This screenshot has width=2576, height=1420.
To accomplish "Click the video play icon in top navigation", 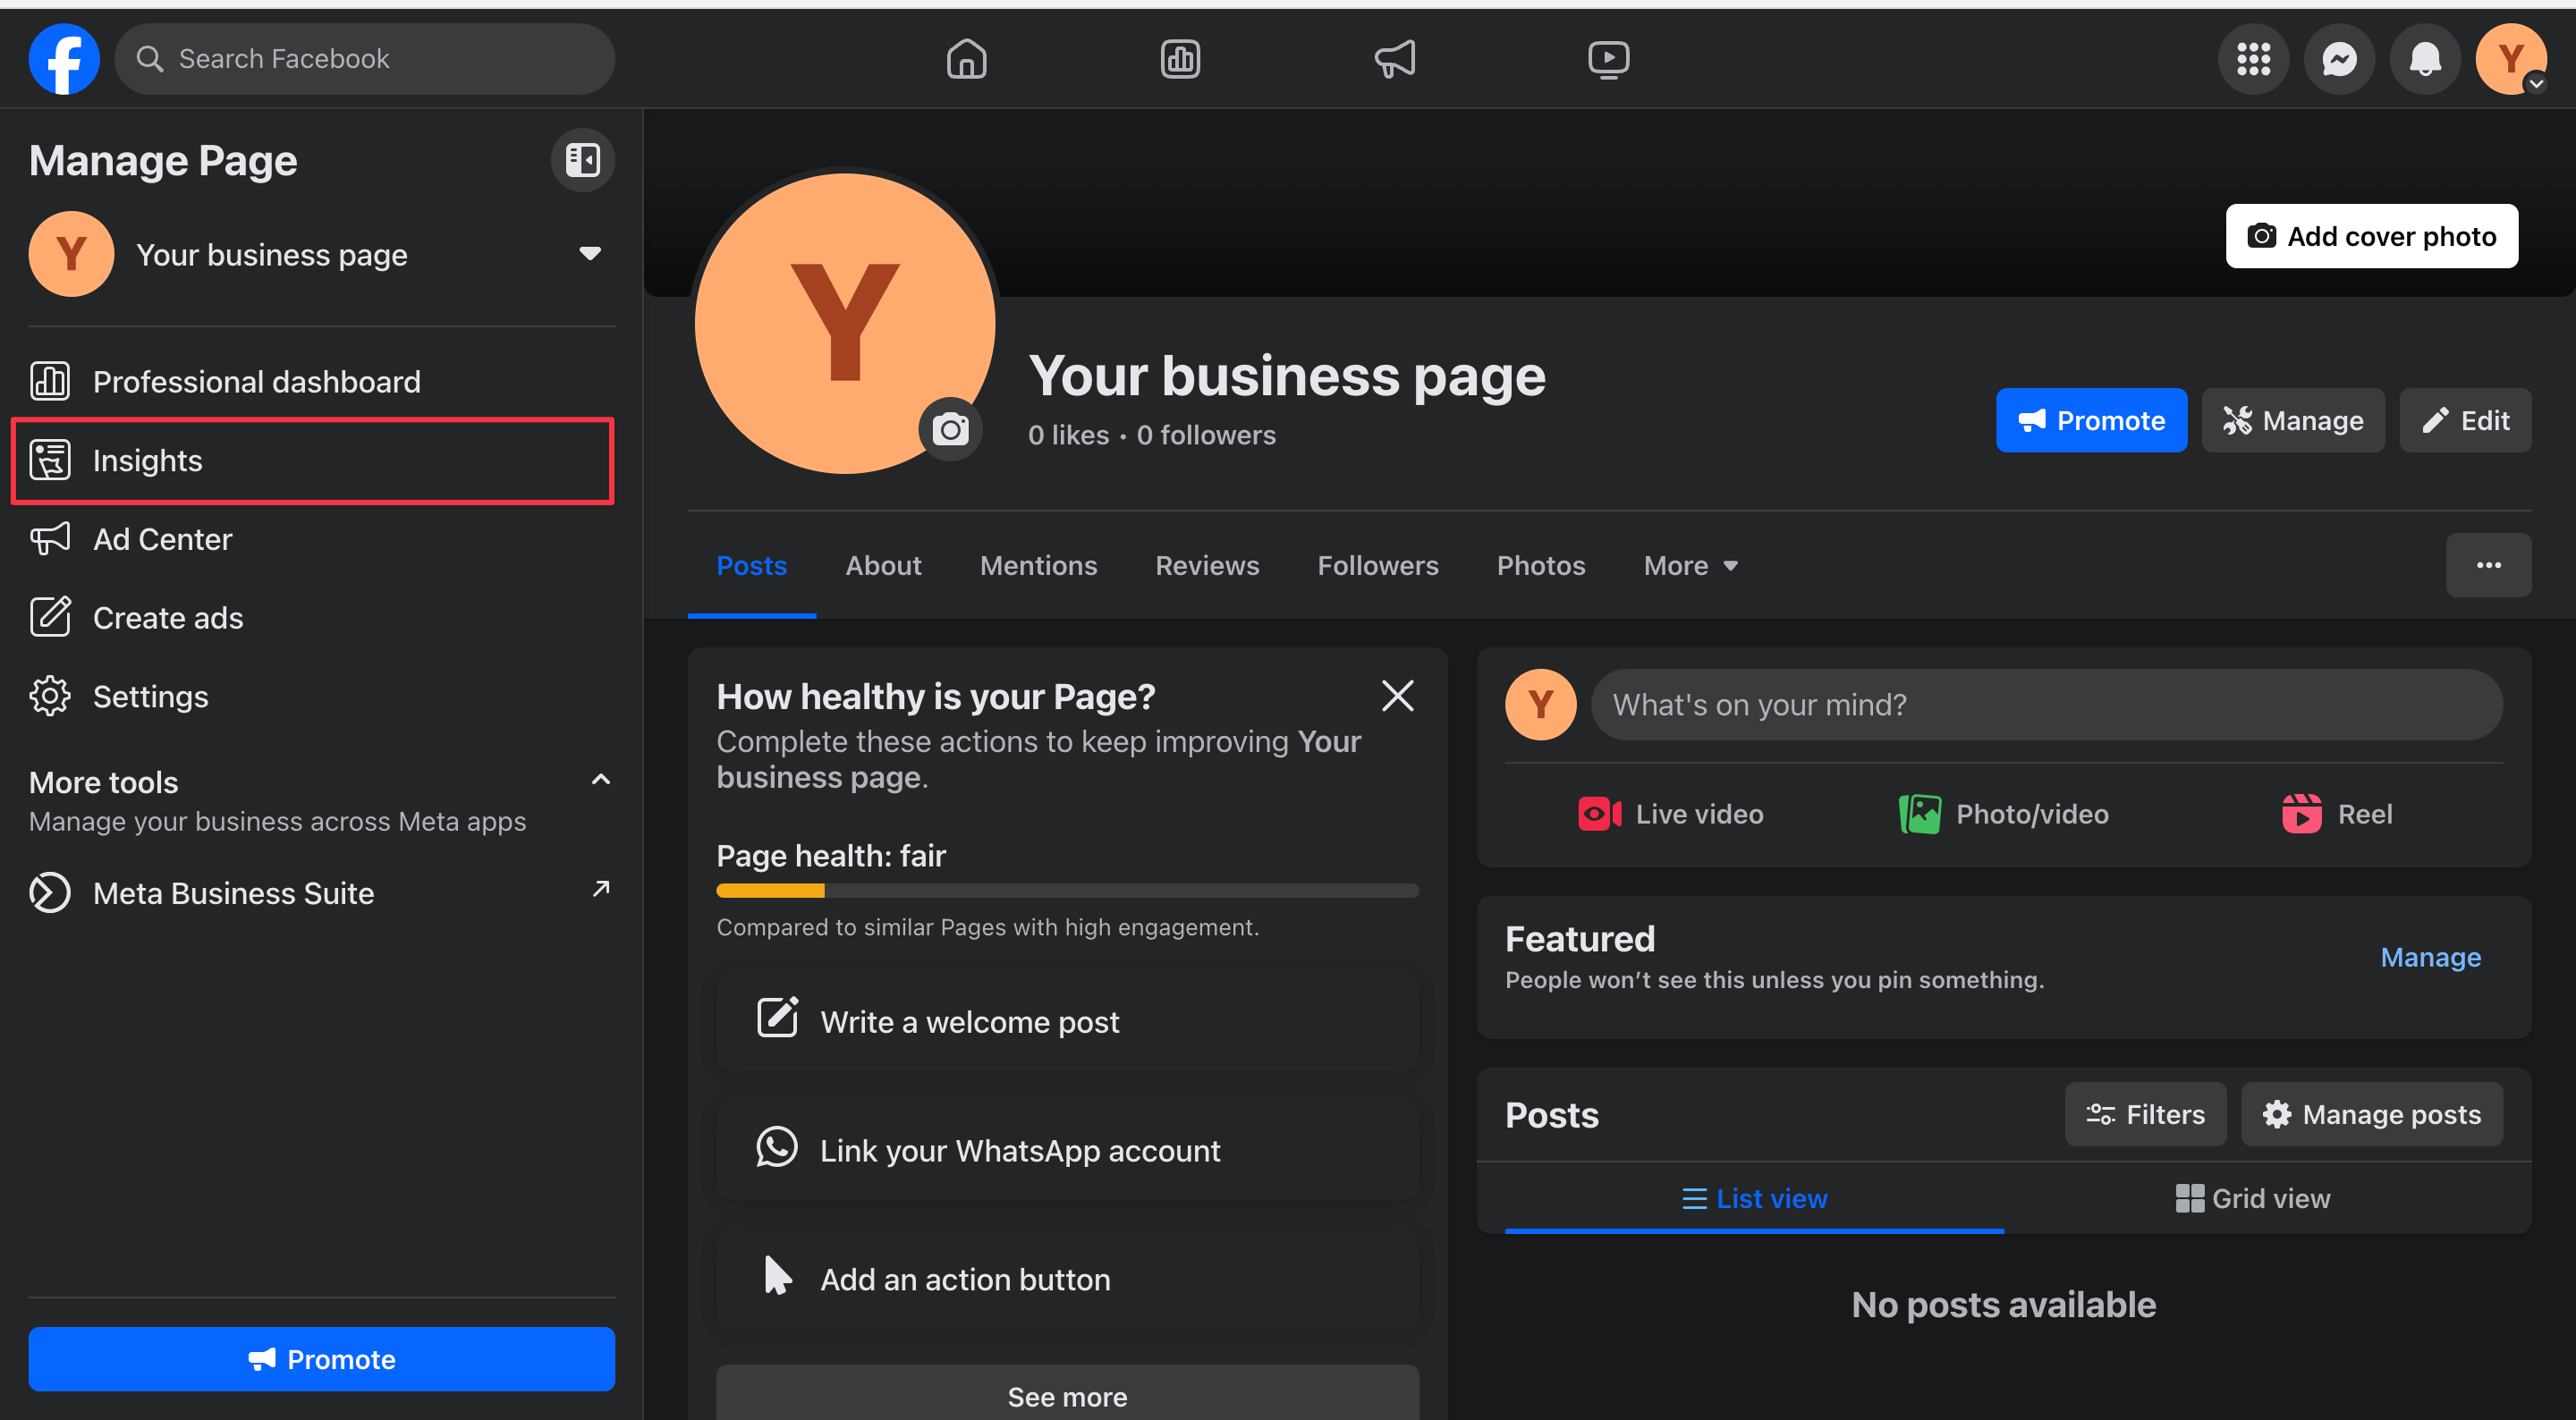I will click(x=1608, y=59).
